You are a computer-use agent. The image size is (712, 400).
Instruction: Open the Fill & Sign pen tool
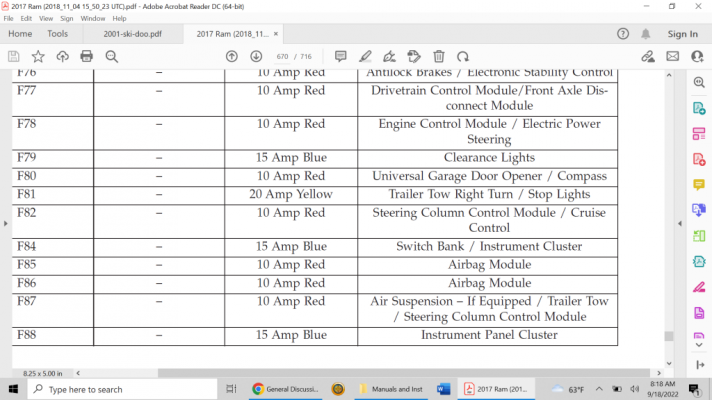[x=389, y=56]
